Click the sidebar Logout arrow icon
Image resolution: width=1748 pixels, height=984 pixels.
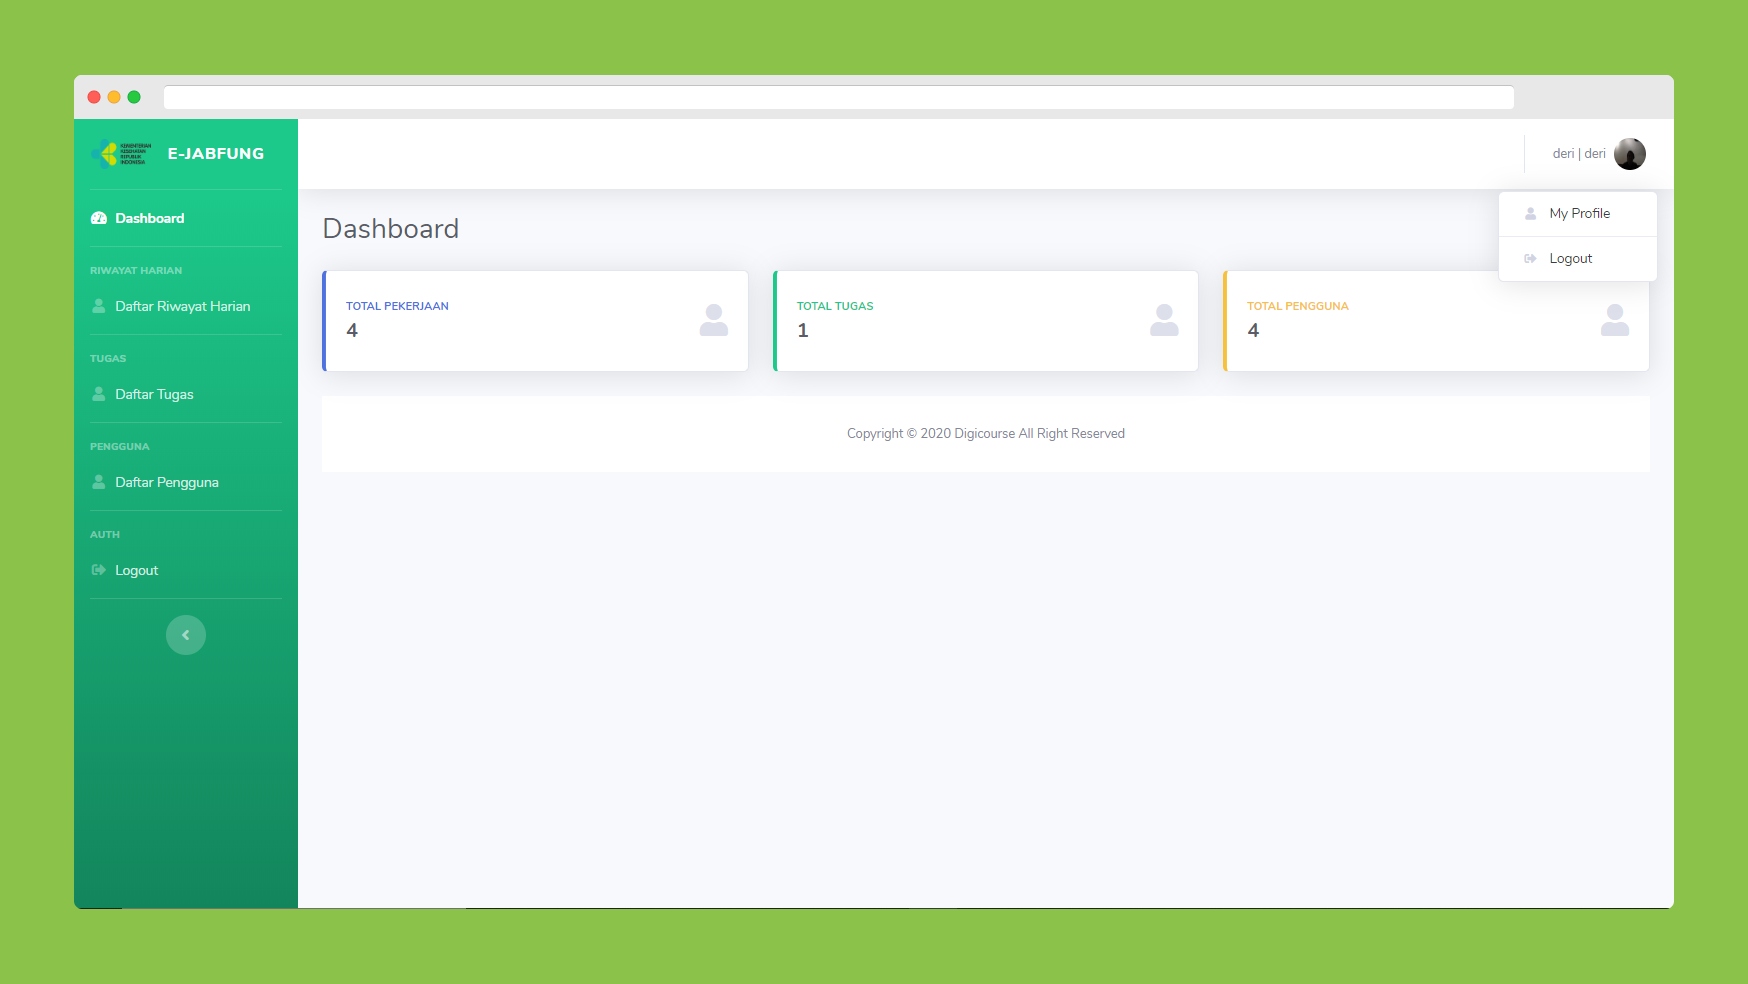click(x=99, y=570)
